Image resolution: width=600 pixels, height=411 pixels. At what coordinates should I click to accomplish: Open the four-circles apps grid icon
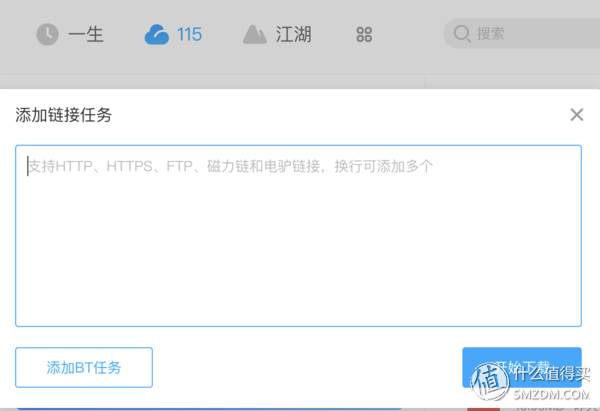tap(364, 34)
